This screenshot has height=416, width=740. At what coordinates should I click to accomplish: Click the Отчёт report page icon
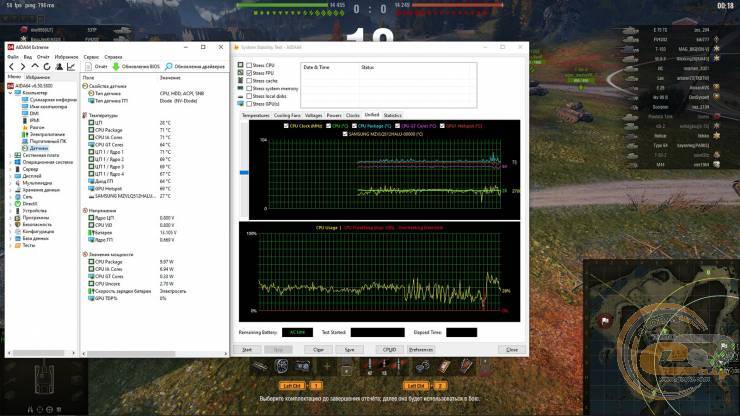88,67
